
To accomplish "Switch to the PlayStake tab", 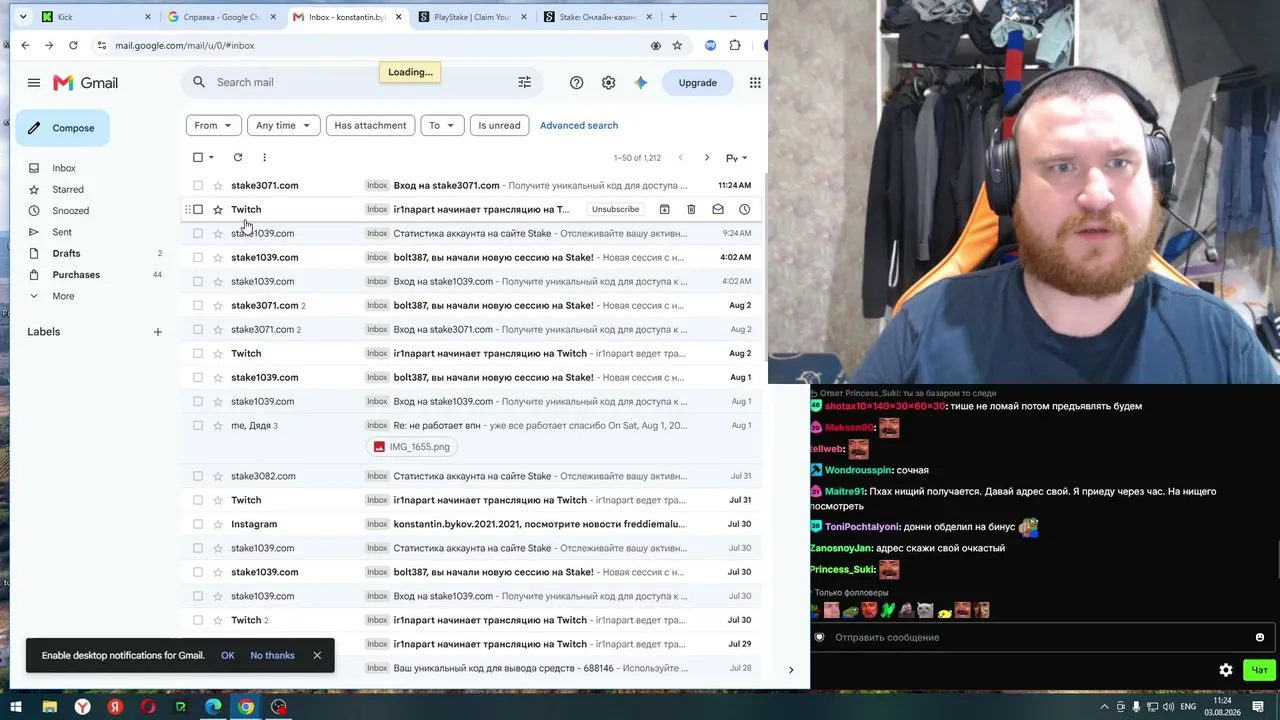I will [472, 17].
